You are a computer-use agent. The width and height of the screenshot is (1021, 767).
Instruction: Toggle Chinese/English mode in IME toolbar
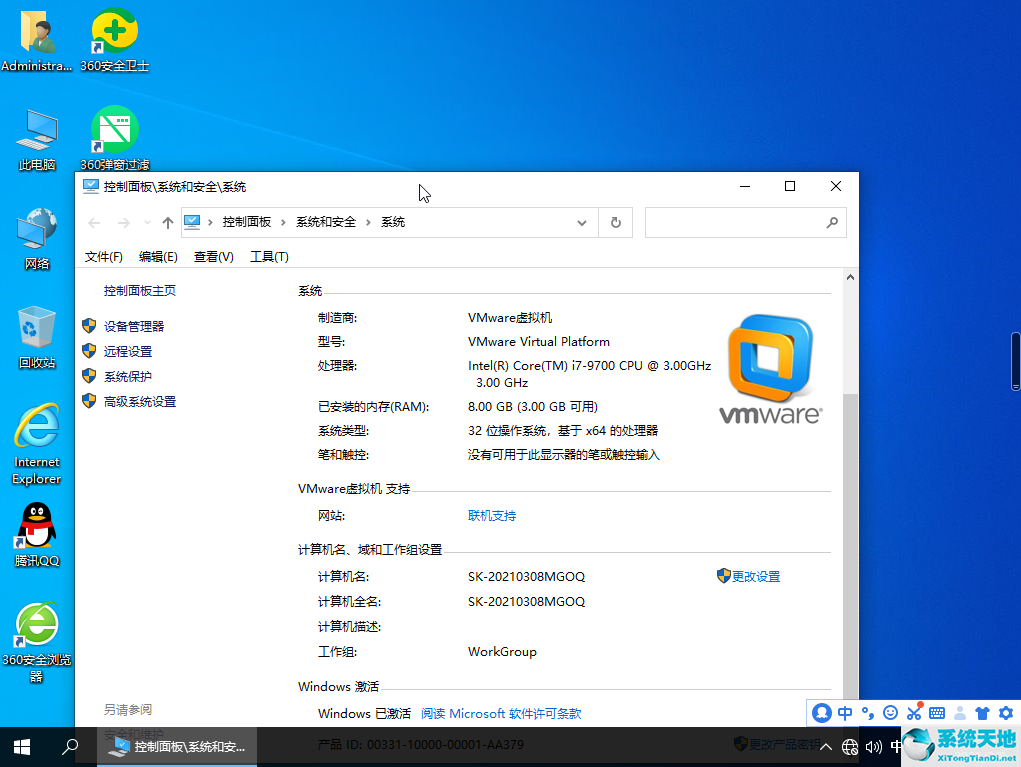click(x=845, y=713)
